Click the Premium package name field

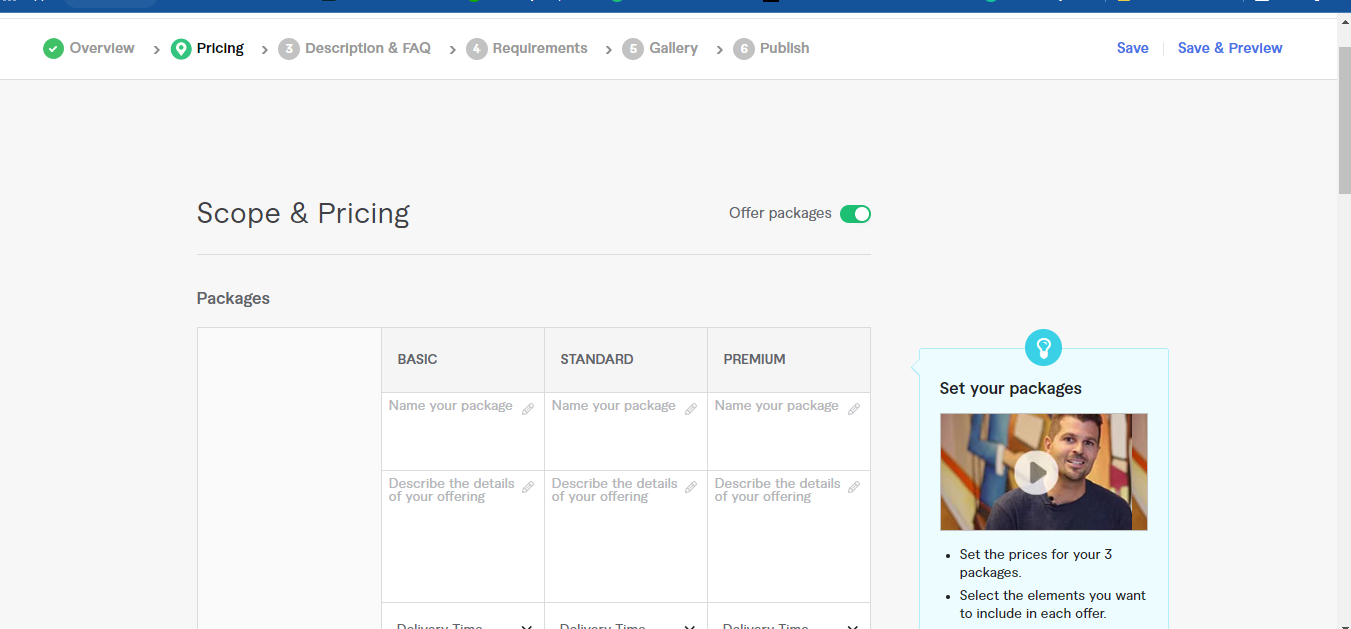point(789,431)
